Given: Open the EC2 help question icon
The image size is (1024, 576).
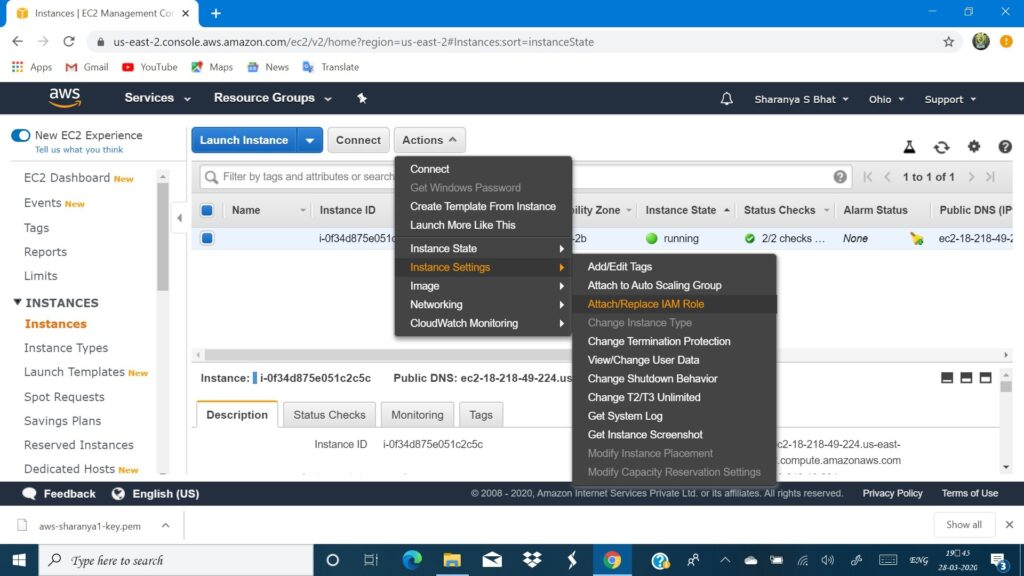Looking at the screenshot, I should (1005, 147).
